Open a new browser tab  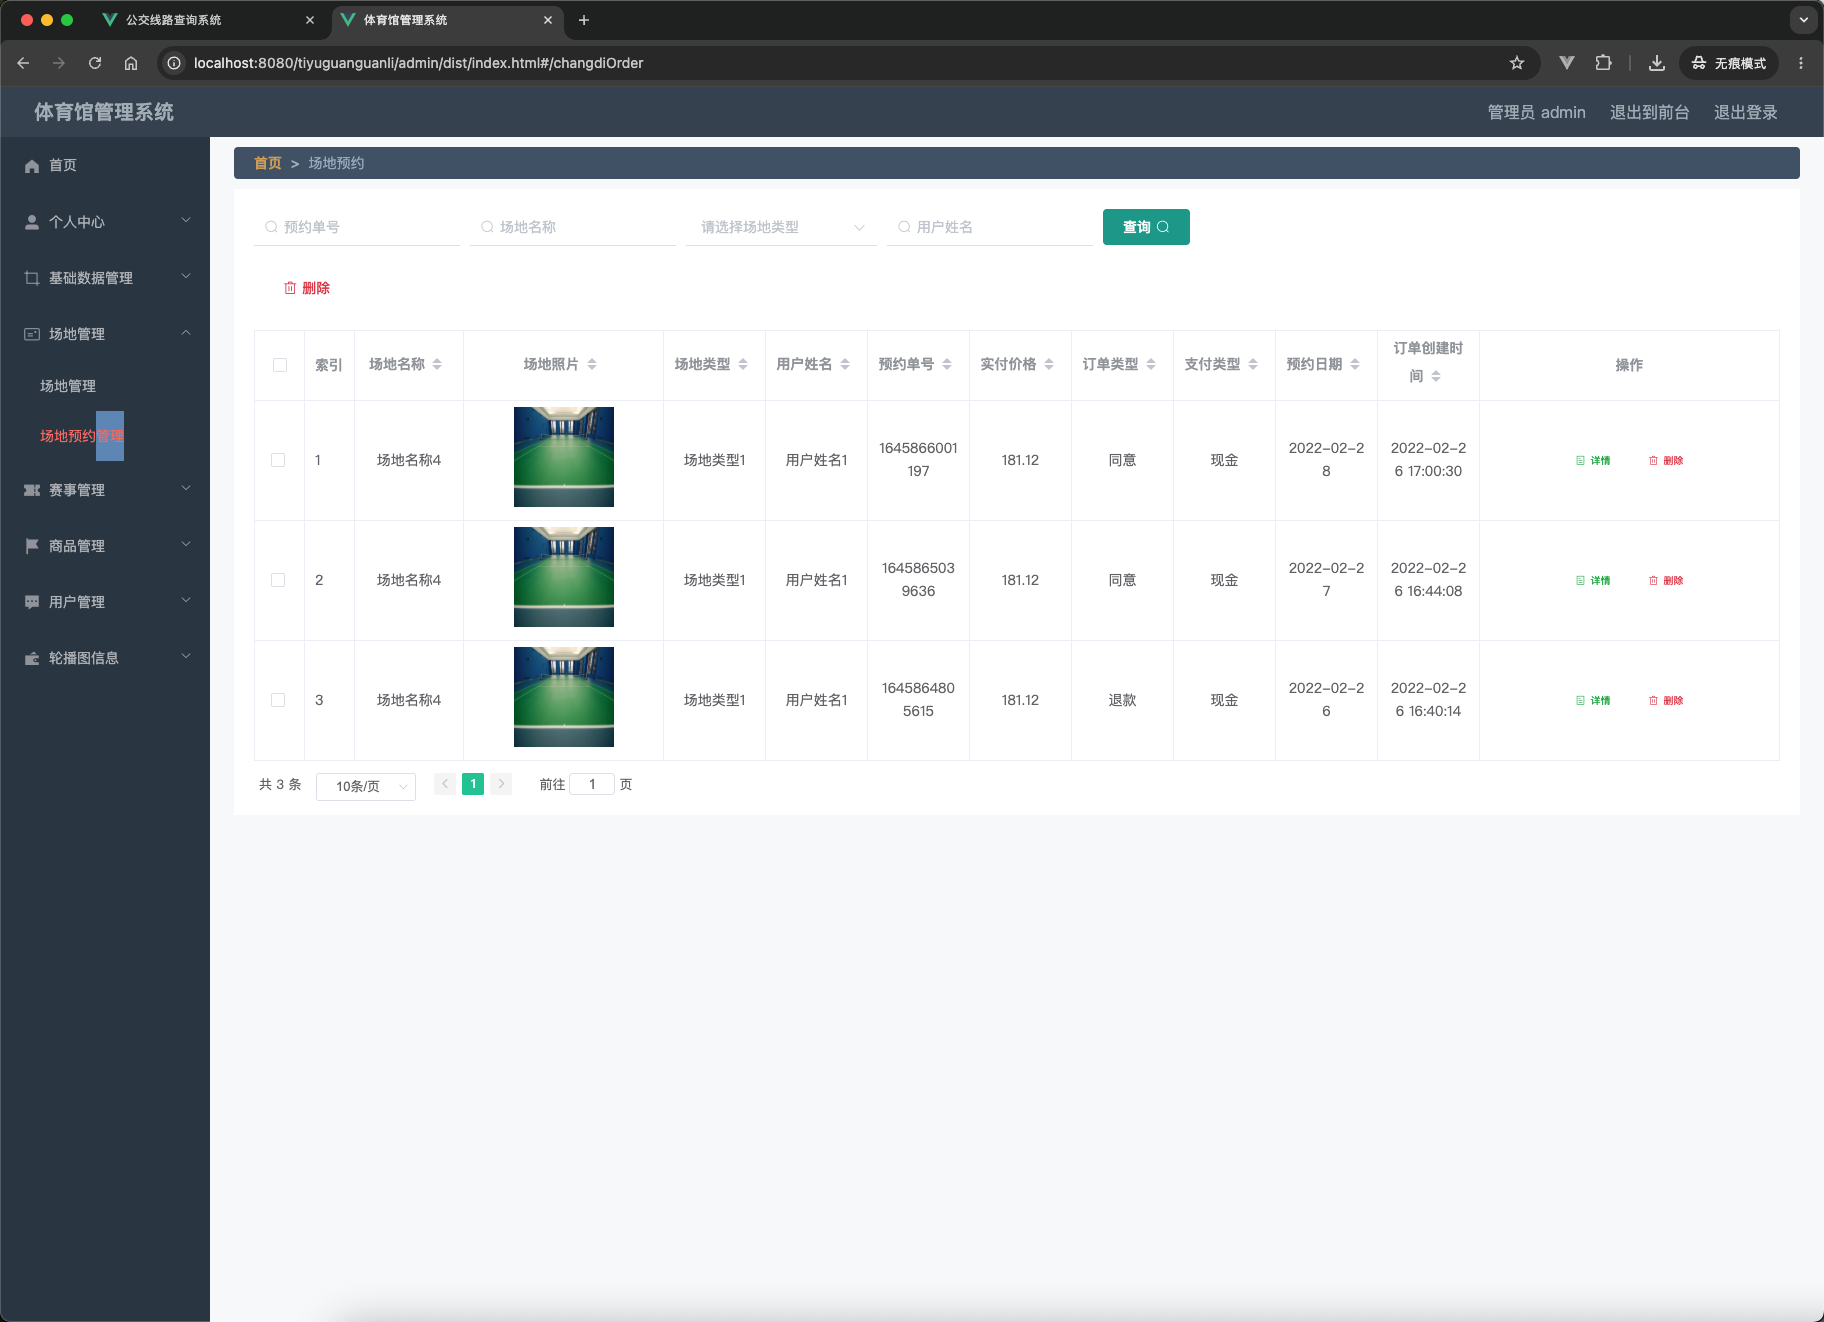(x=584, y=20)
